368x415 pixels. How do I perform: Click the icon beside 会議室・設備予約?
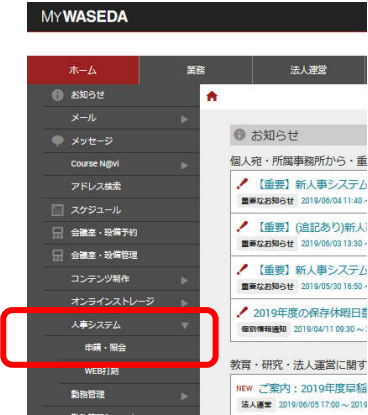[57, 233]
